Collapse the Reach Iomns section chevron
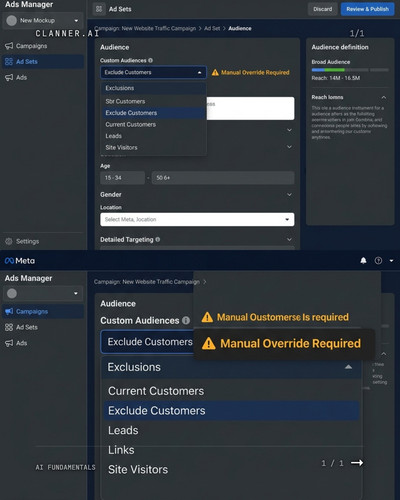400x500 pixels. [384, 97]
